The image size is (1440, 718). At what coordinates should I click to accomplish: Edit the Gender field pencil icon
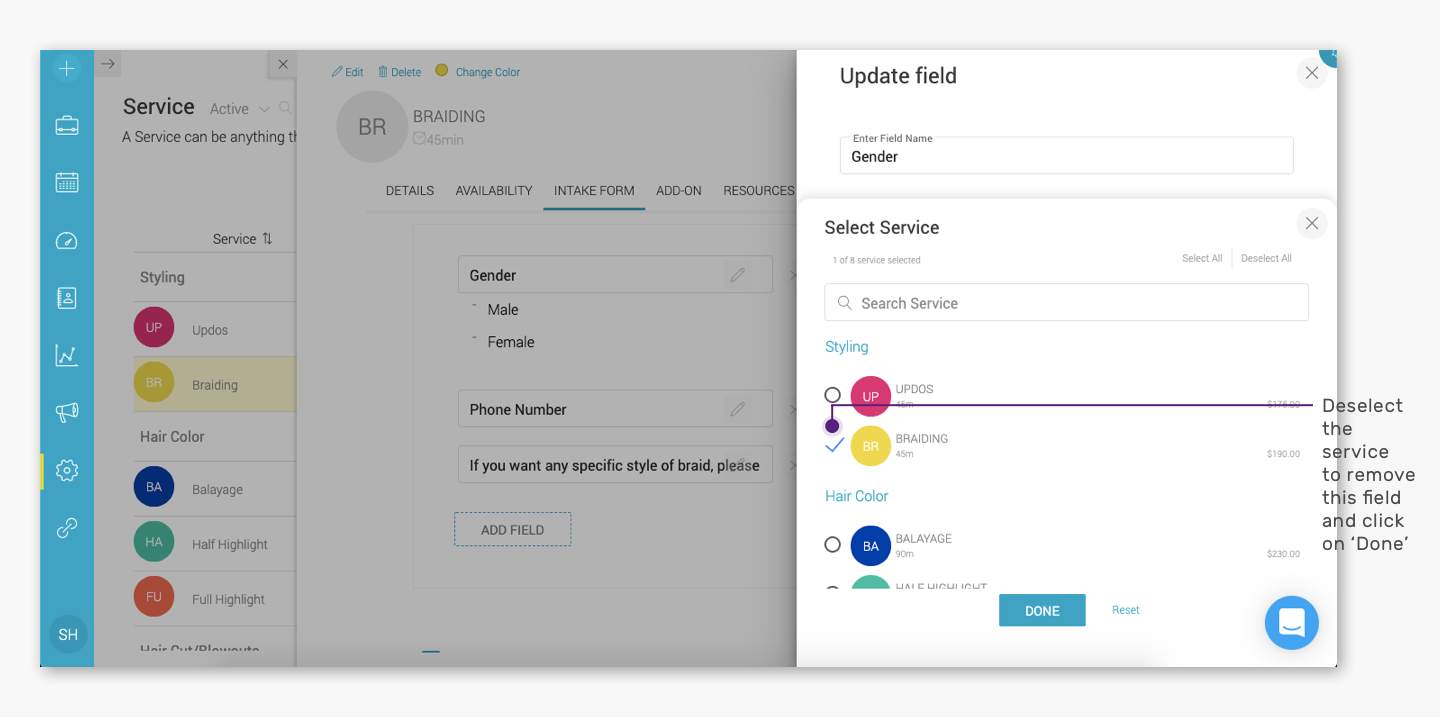click(738, 275)
